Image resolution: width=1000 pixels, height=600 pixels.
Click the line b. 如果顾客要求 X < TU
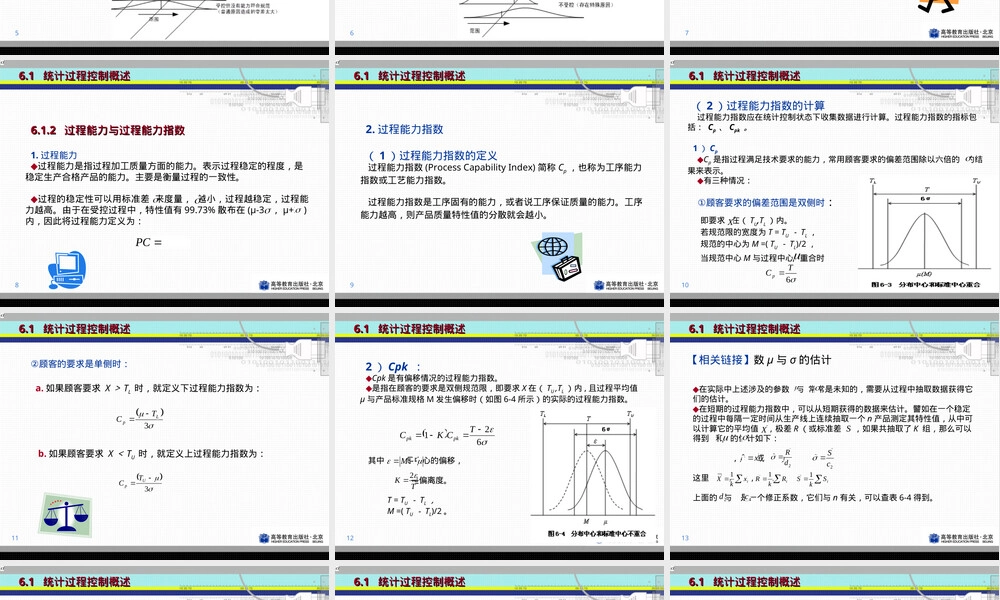tap(151, 453)
